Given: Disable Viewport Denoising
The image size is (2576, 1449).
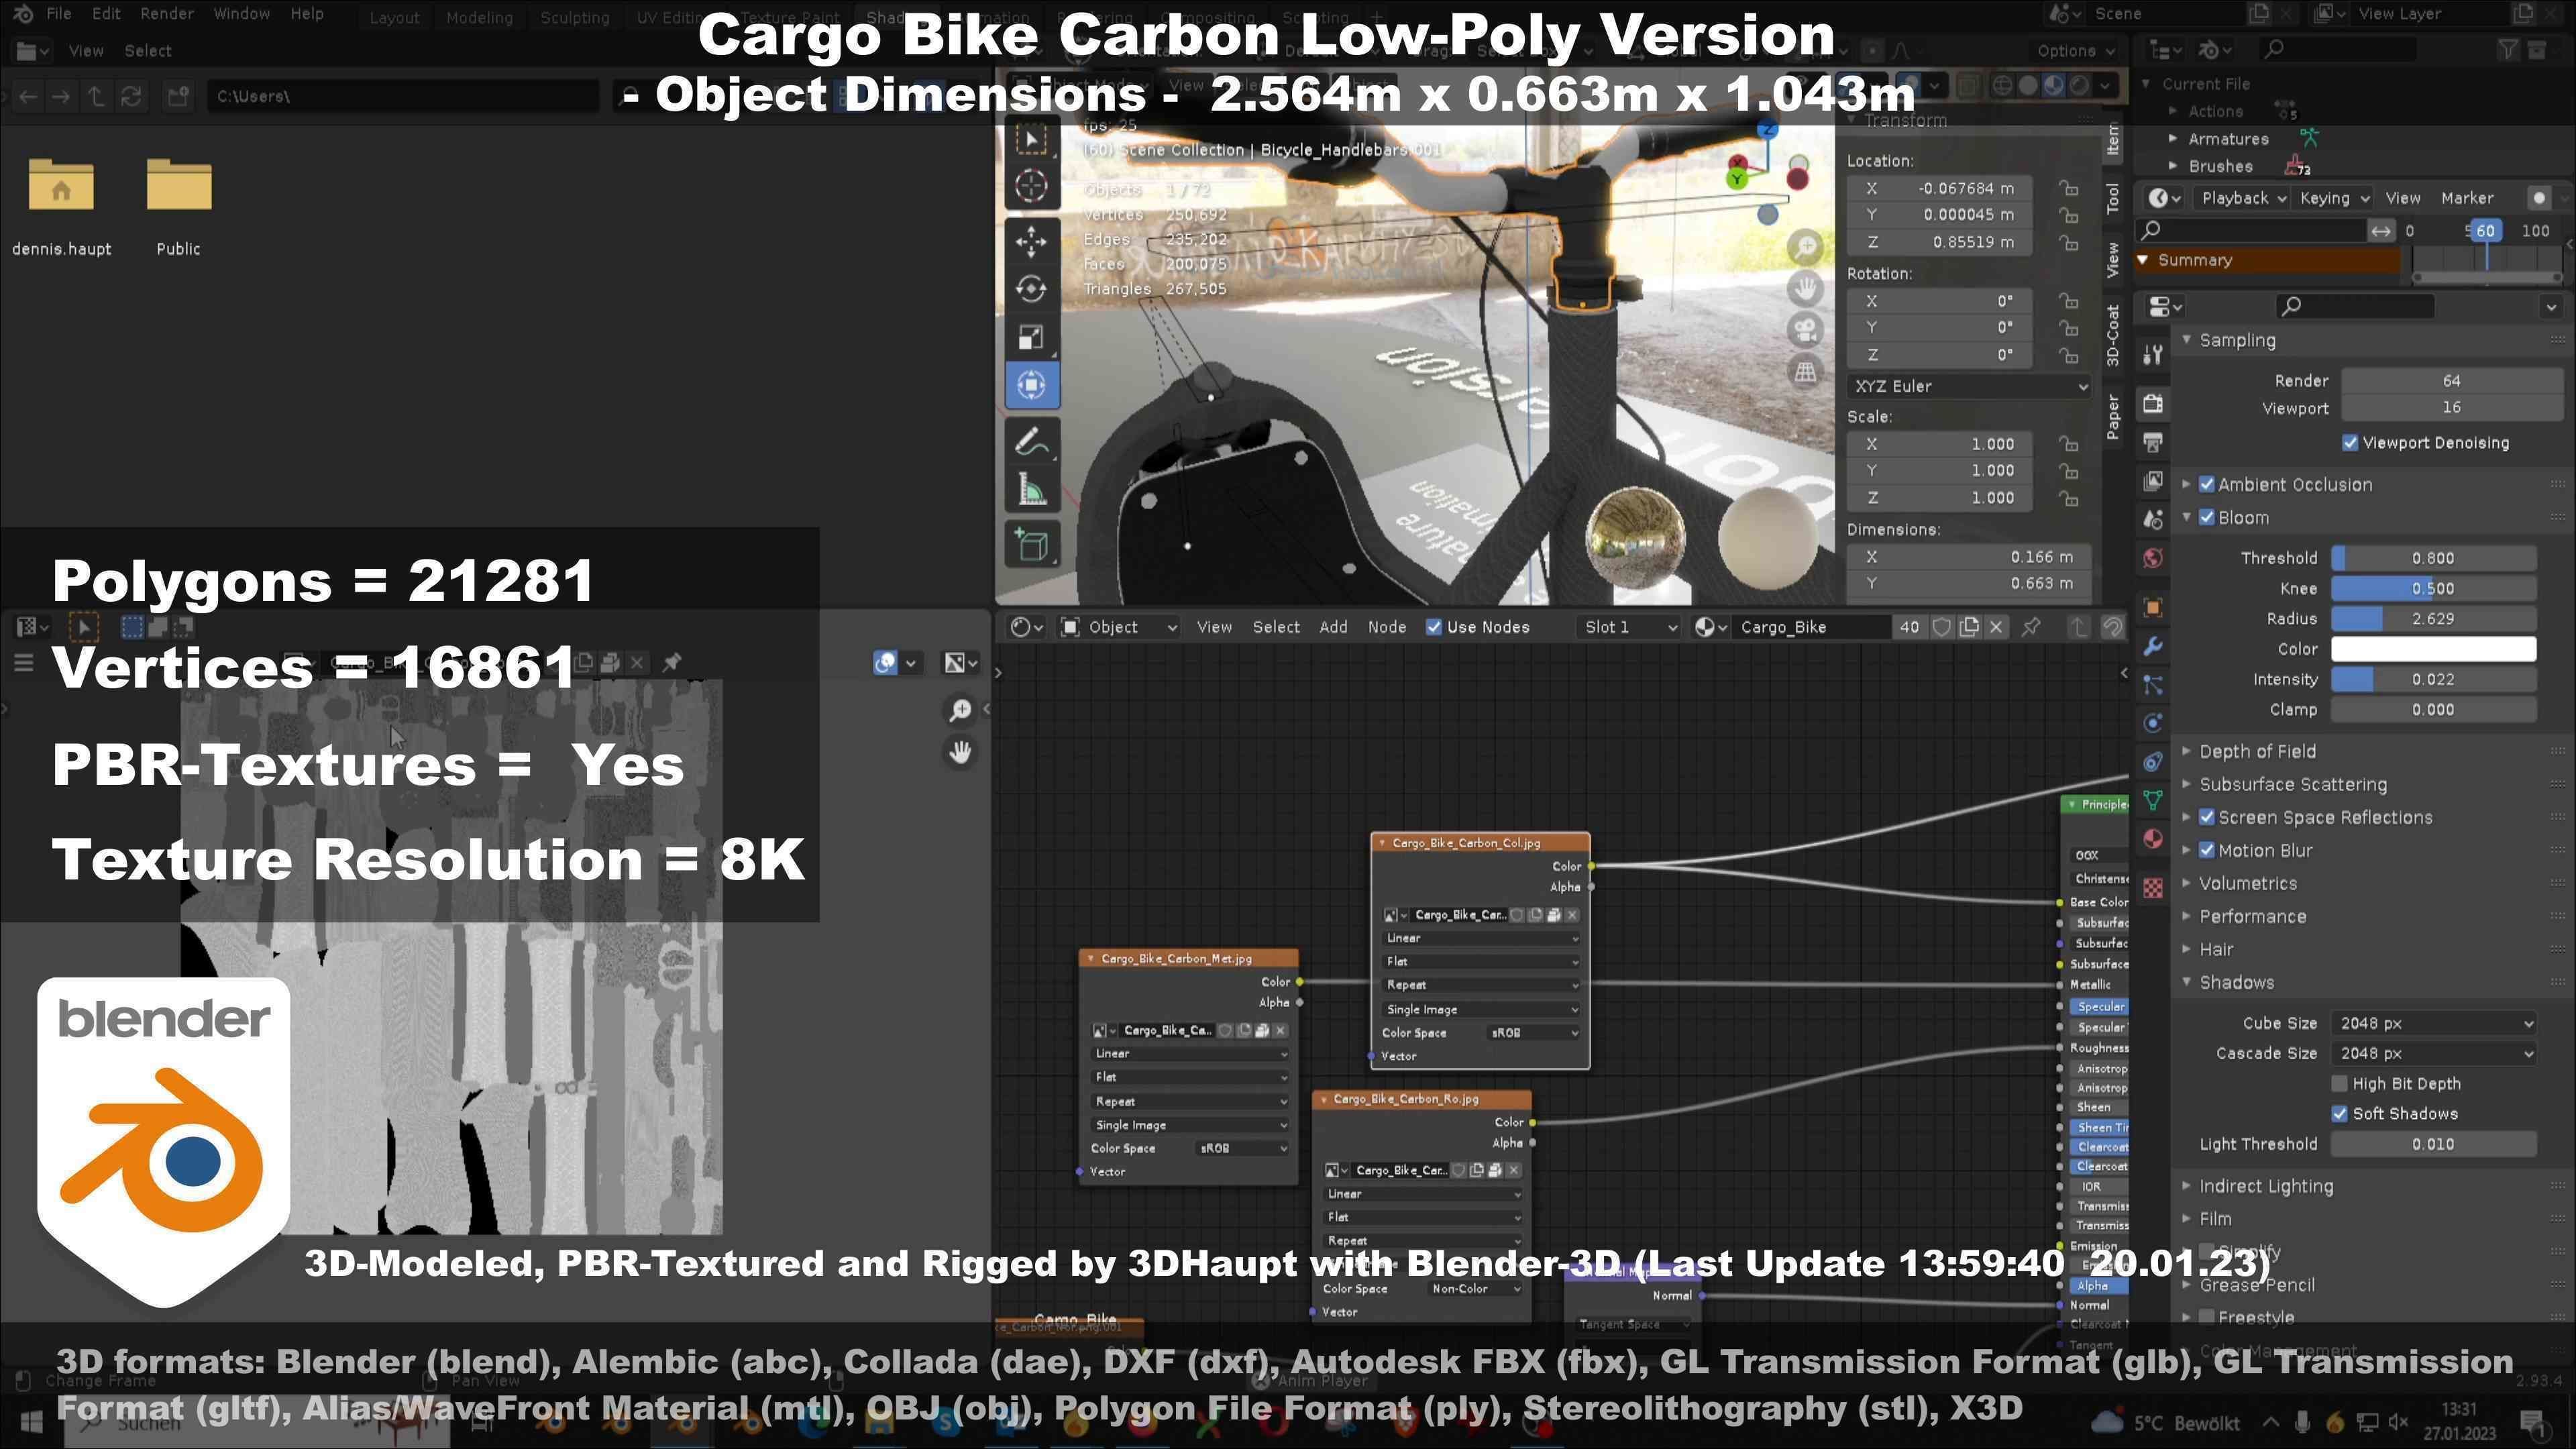Looking at the screenshot, I should coord(2350,443).
